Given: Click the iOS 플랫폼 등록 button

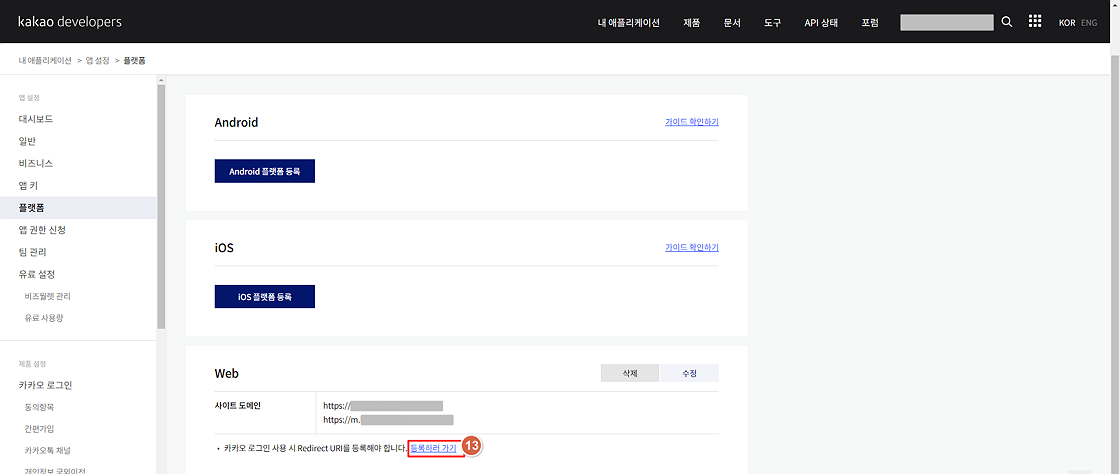Looking at the screenshot, I should (x=264, y=296).
